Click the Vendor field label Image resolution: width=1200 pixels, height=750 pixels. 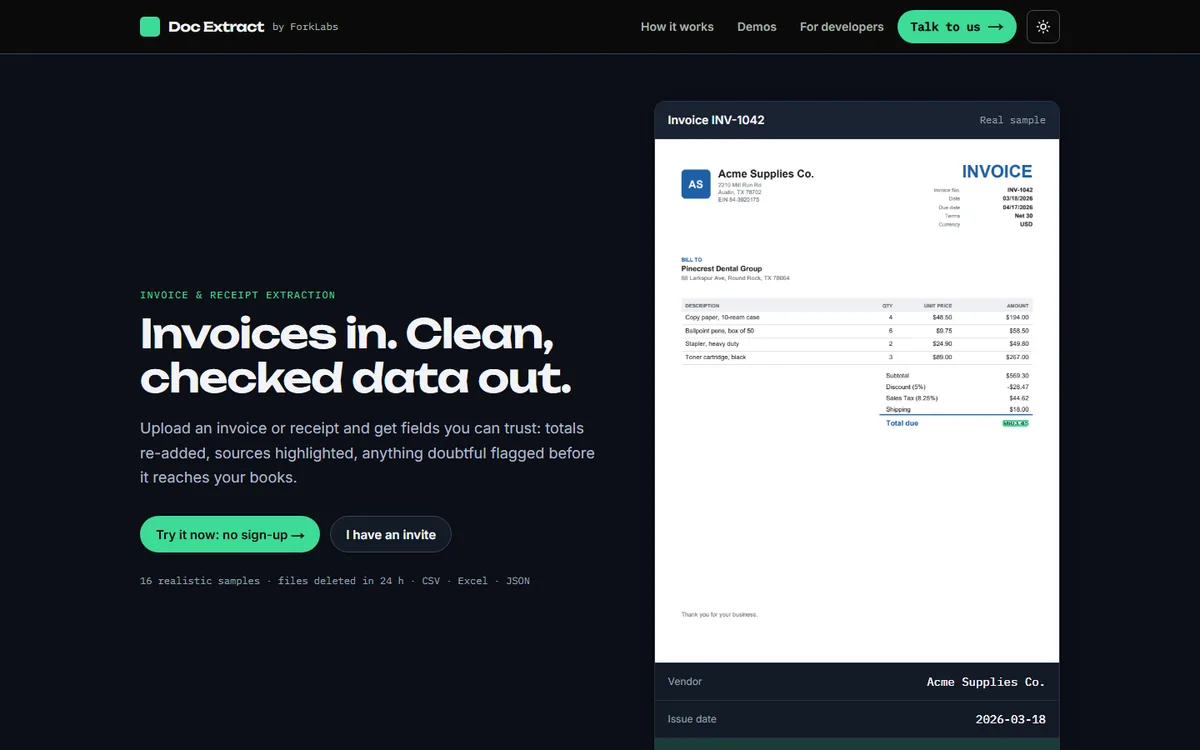click(x=685, y=682)
